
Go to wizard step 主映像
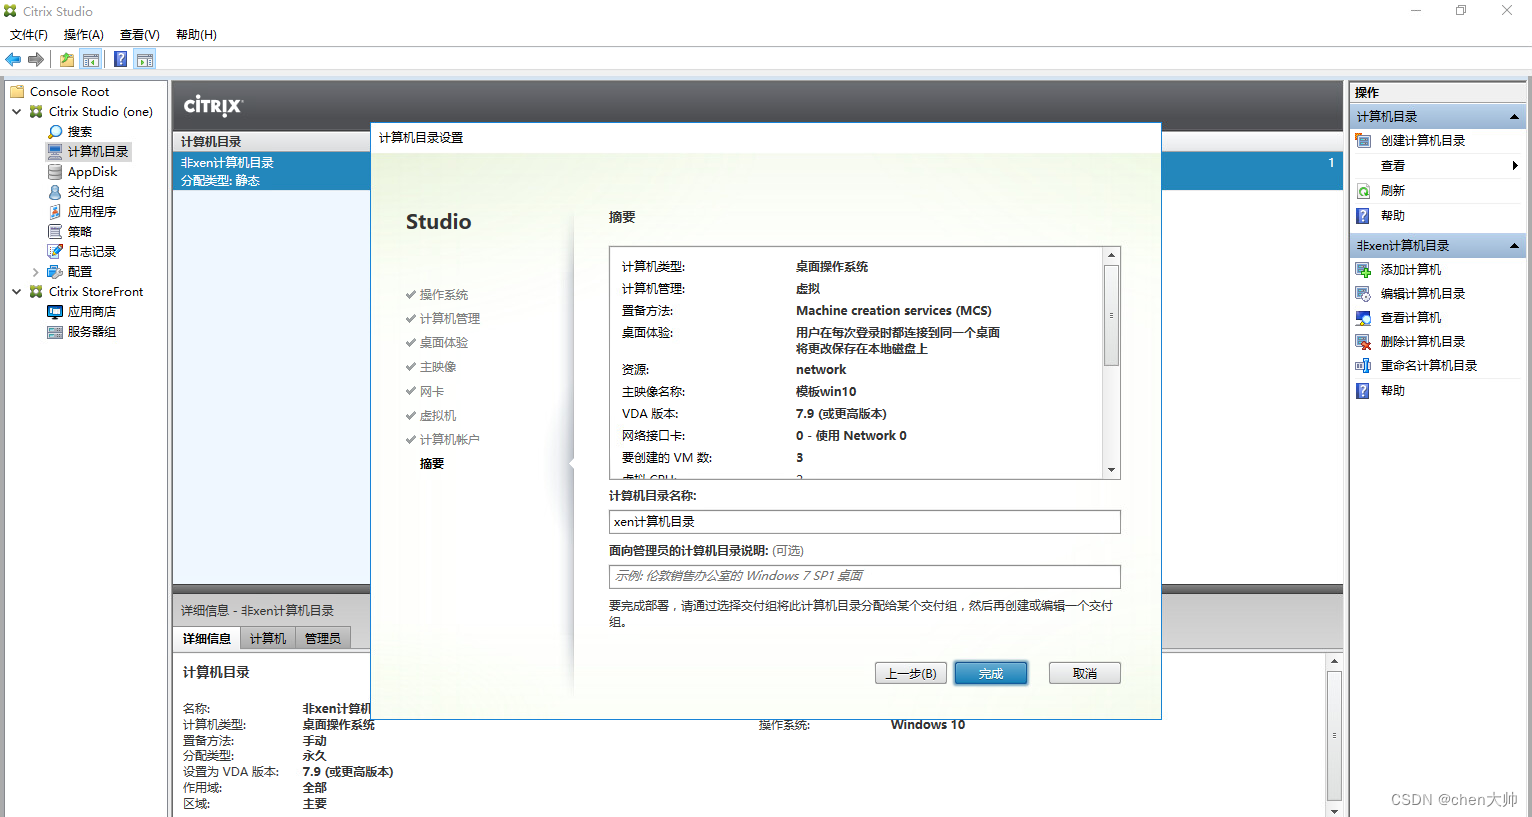[x=438, y=367]
